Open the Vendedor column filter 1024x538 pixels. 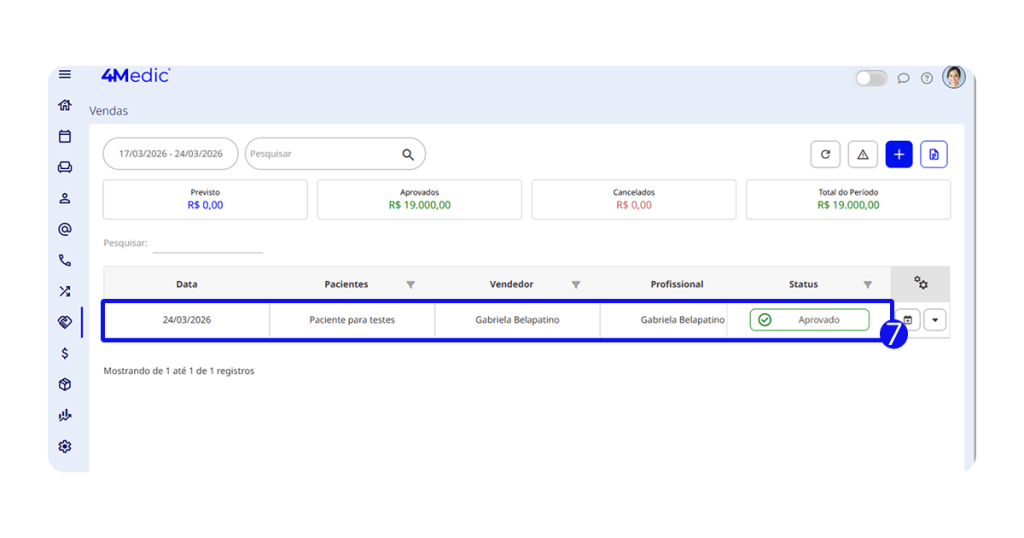pyautogui.click(x=576, y=285)
